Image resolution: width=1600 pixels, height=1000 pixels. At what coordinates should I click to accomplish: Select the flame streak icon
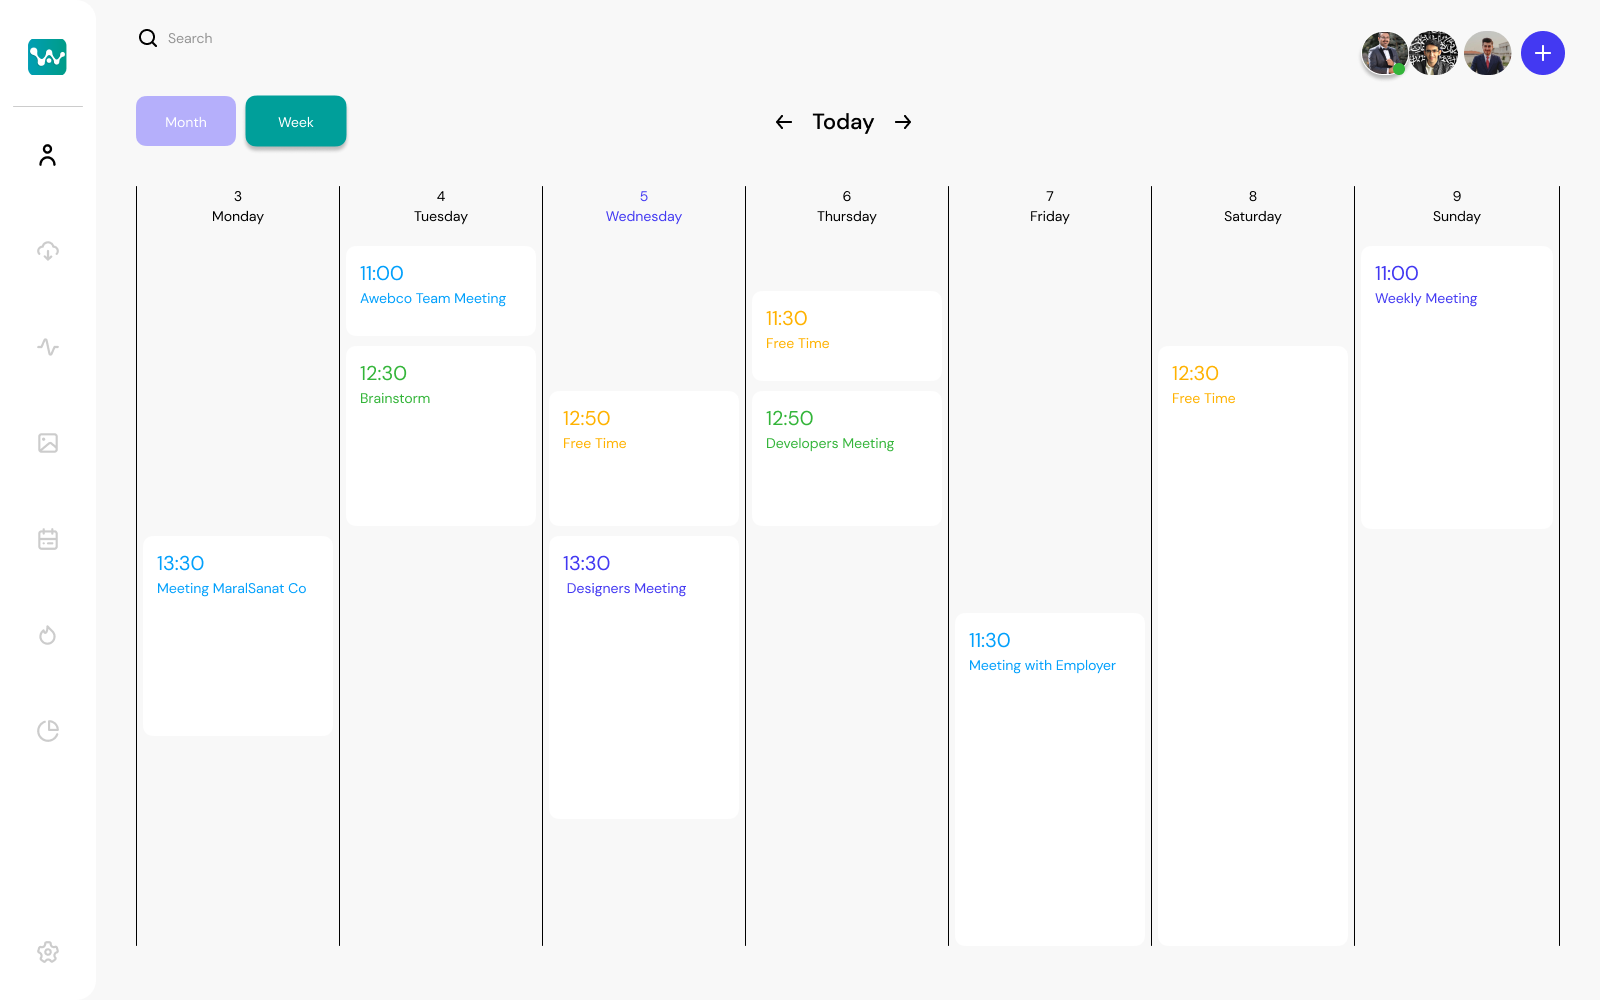tap(47, 635)
